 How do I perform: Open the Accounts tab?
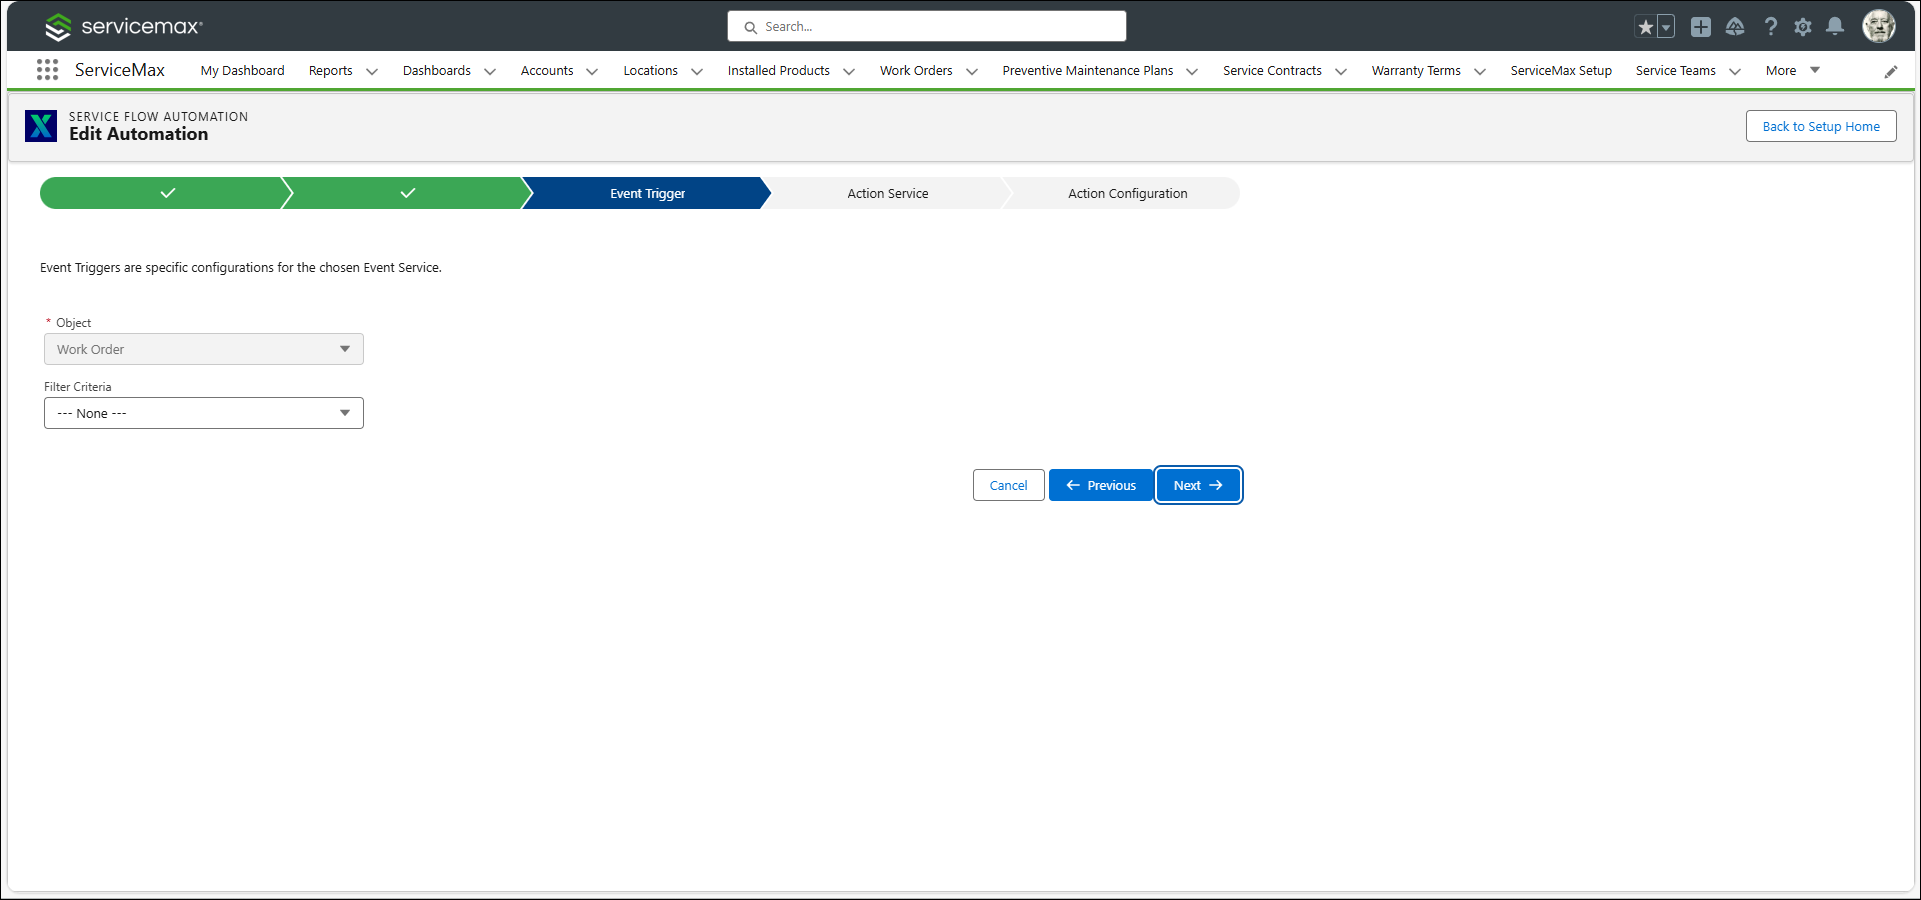click(x=547, y=71)
